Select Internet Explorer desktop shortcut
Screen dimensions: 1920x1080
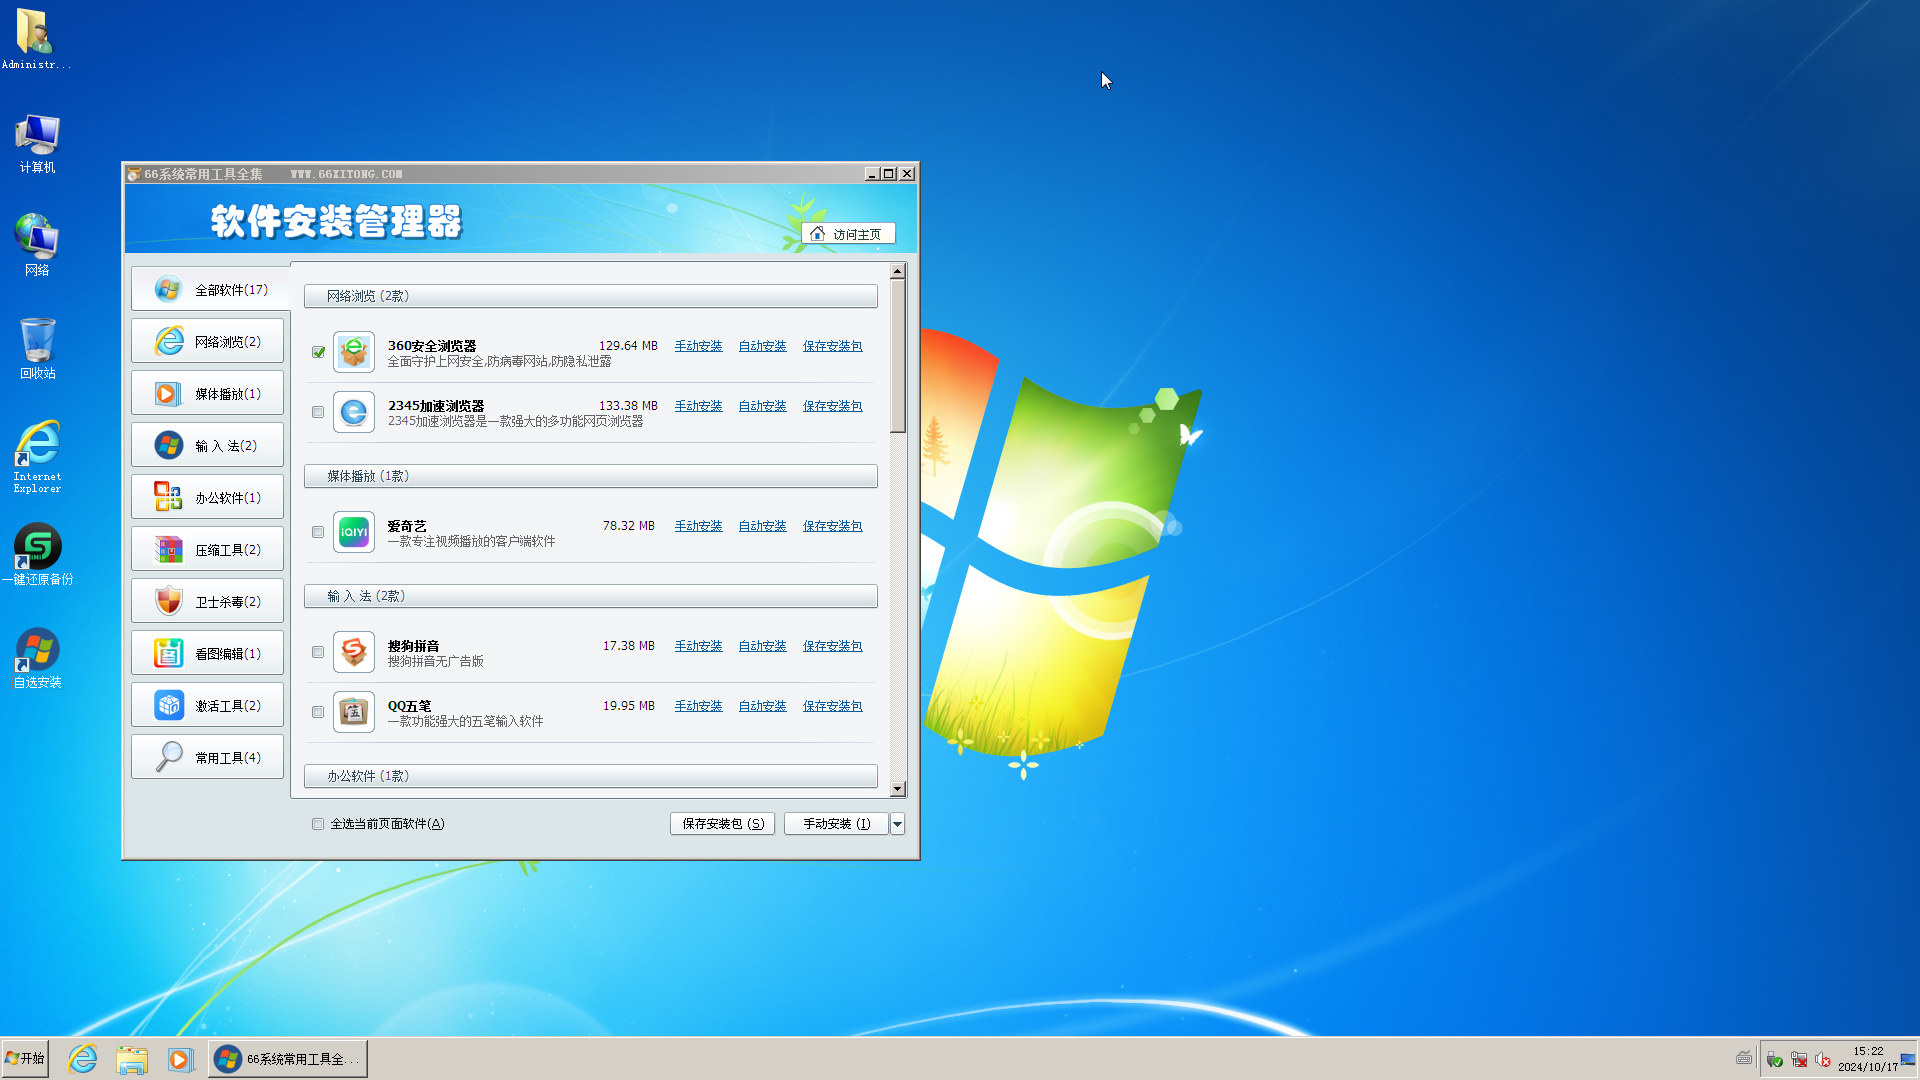[x=37, y=457]
